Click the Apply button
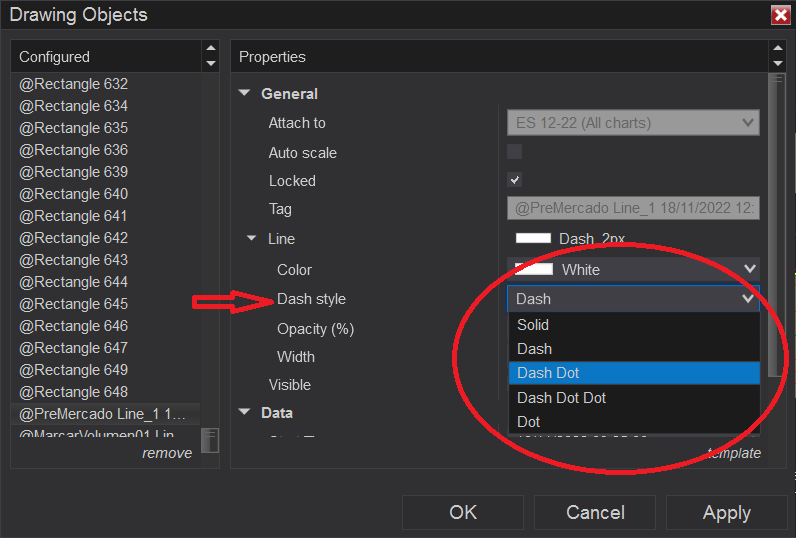The image size is (796, 538). [x=726, y=512]
